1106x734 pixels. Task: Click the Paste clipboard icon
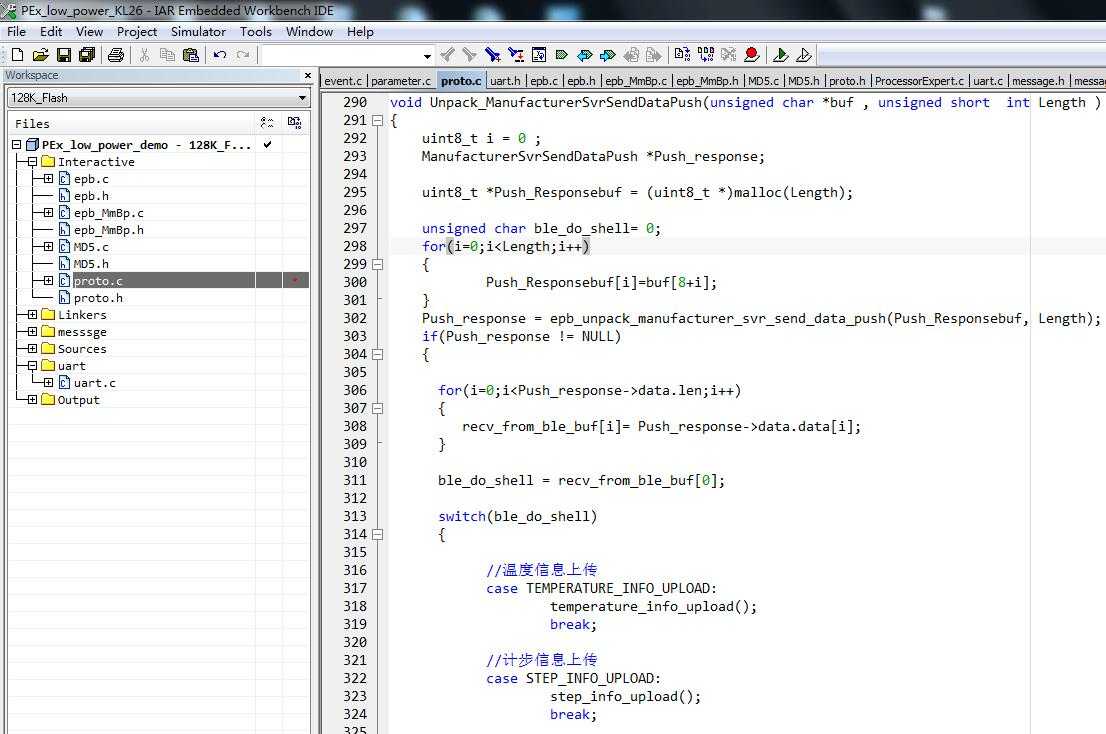click(190, 54)
